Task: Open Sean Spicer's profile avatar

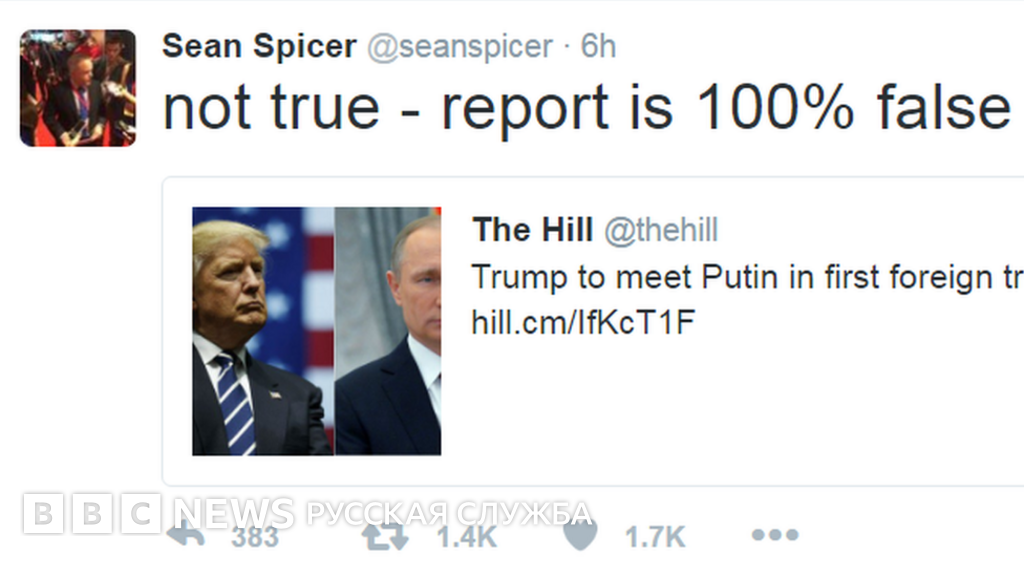Action: click(78, 88)
